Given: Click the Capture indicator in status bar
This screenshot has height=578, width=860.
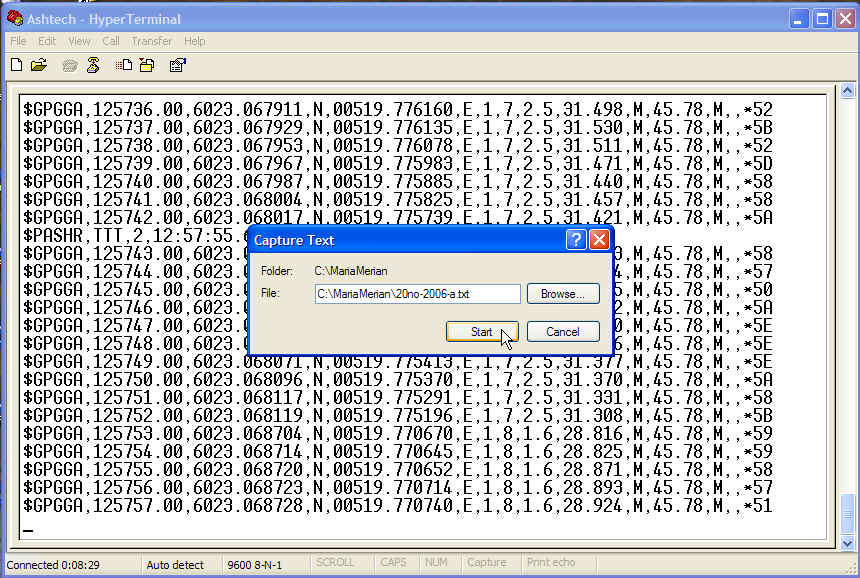Looking at the screenshot, I should click(x=486, y=564).
